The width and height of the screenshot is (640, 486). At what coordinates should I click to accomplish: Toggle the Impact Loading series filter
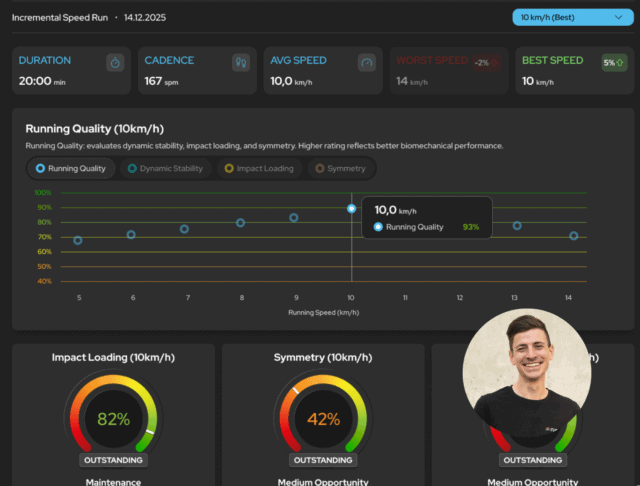coord(260,169)
